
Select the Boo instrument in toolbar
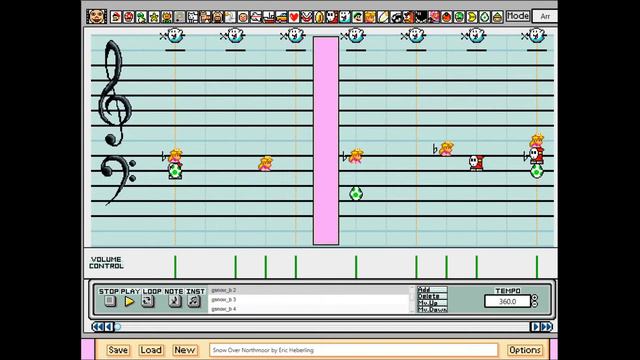coord(345,17)
